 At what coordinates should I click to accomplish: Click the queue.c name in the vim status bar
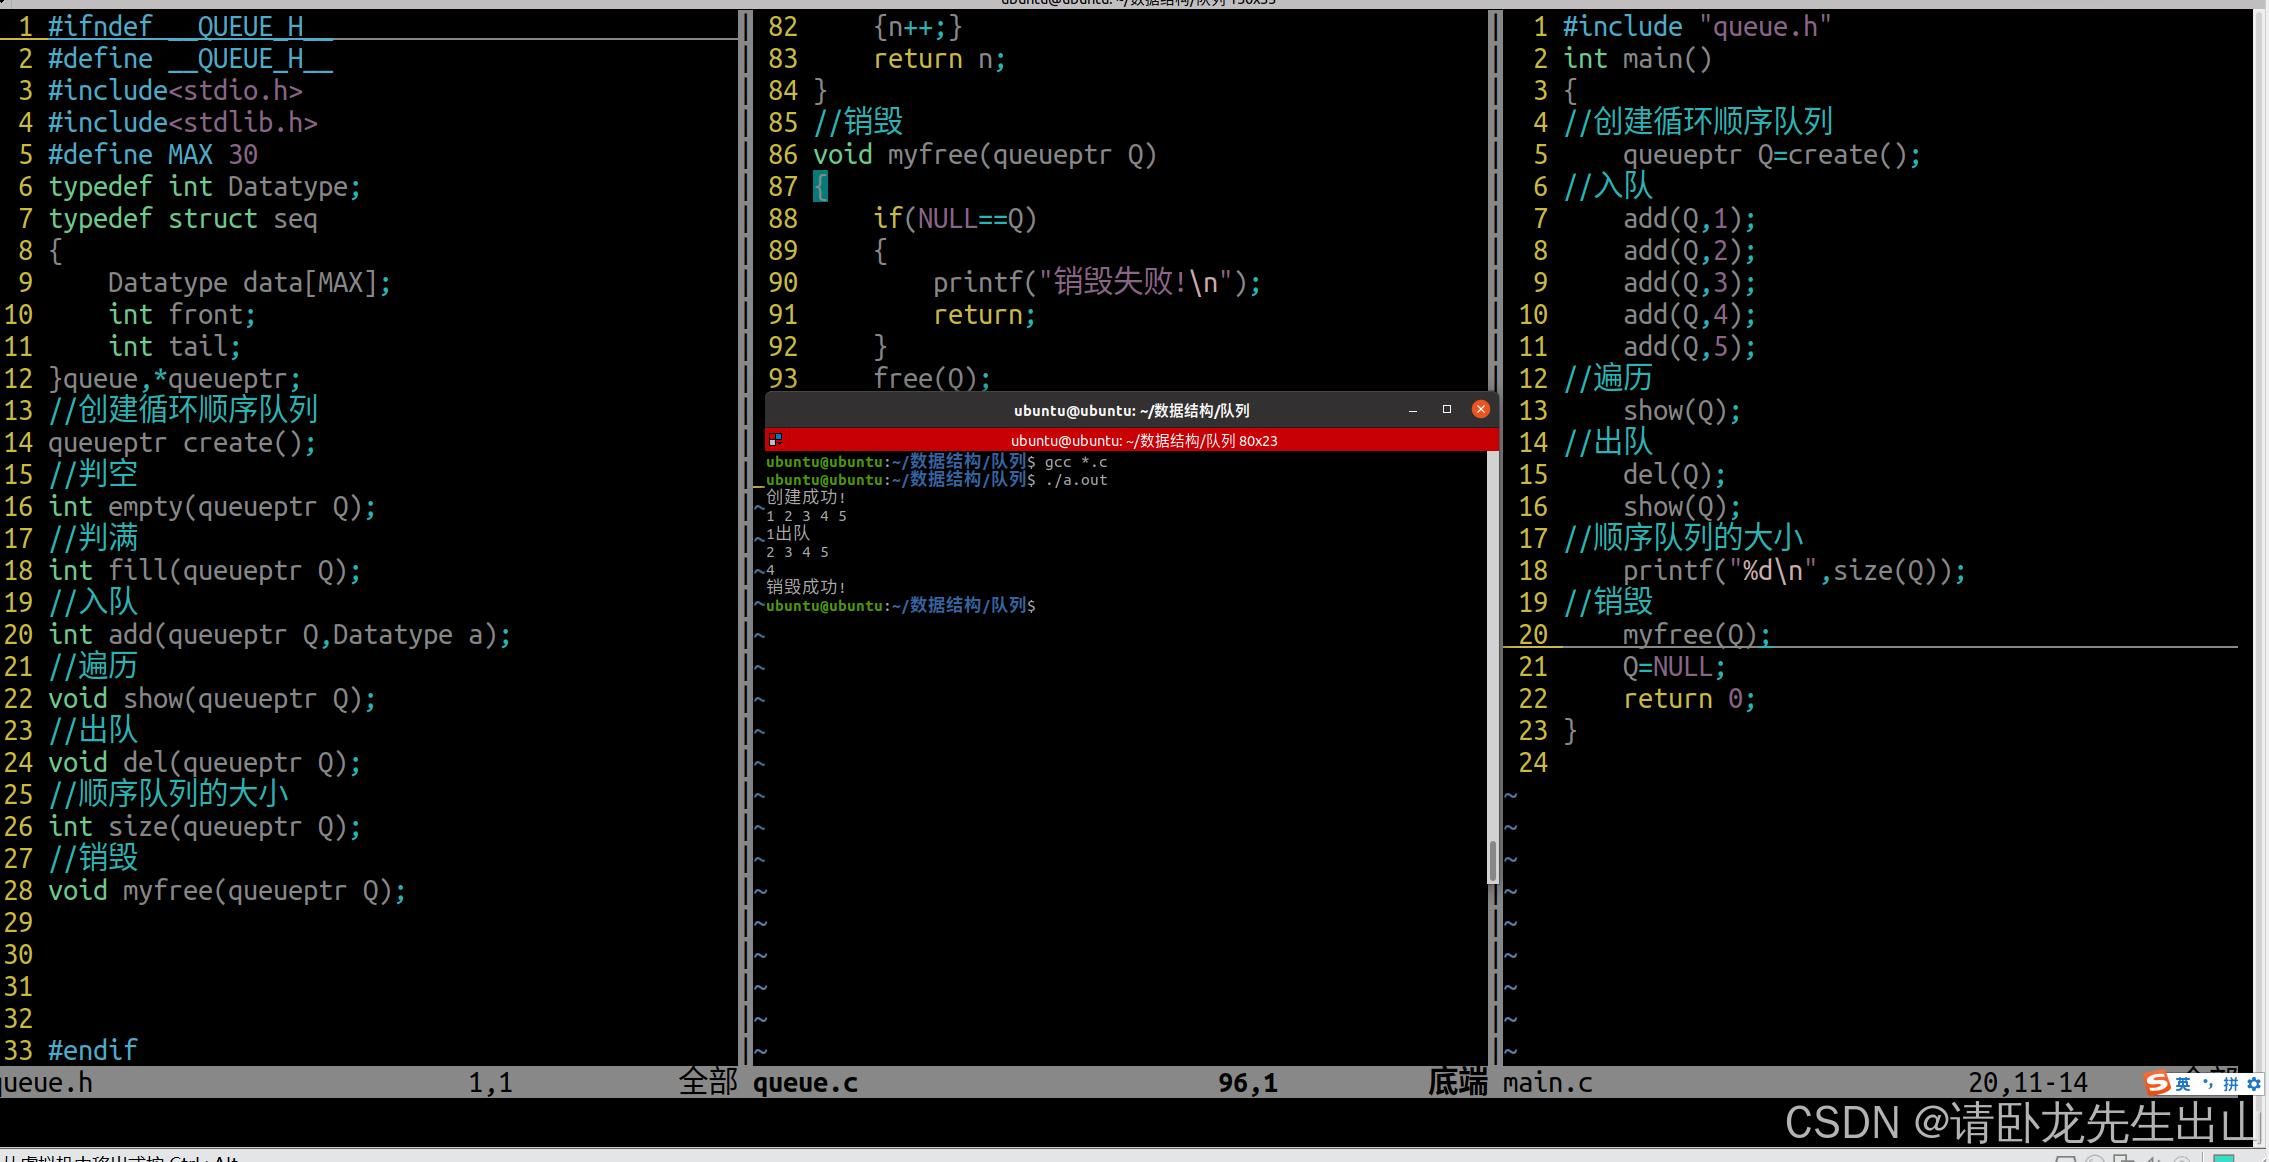805,1081
